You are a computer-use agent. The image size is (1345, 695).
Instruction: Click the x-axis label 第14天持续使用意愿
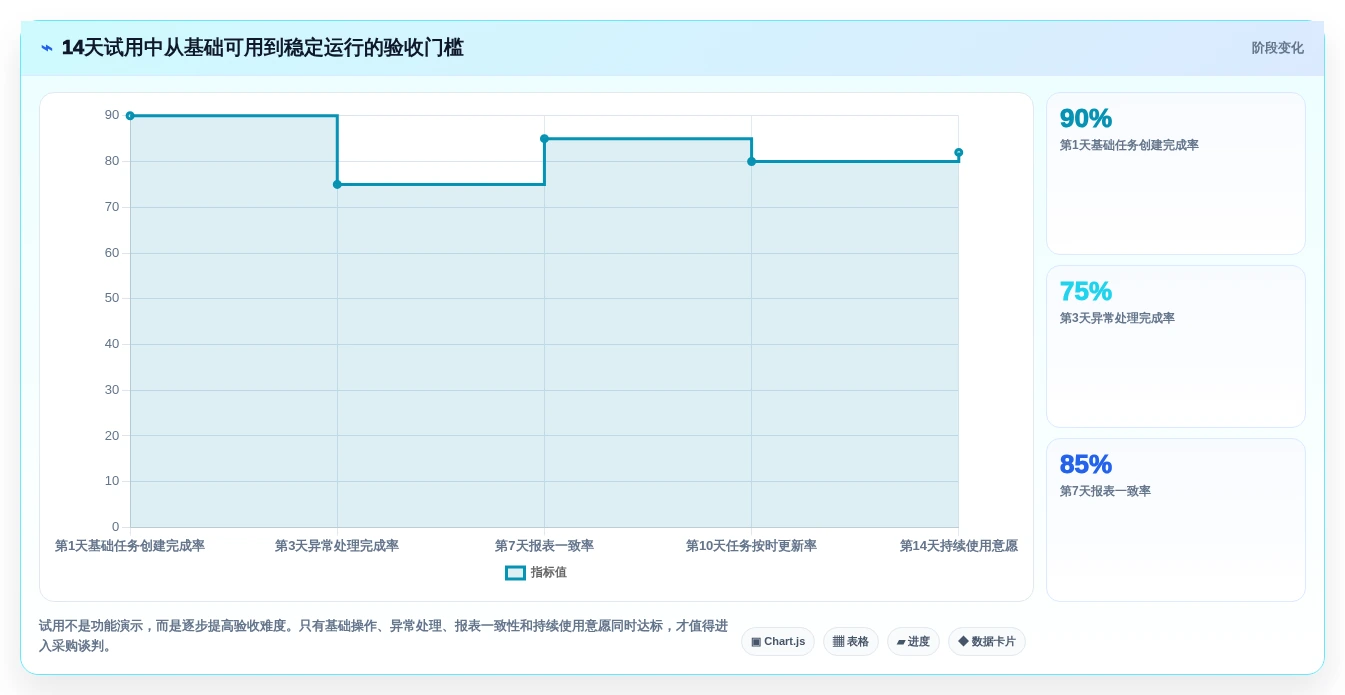[x=958, y=546]
